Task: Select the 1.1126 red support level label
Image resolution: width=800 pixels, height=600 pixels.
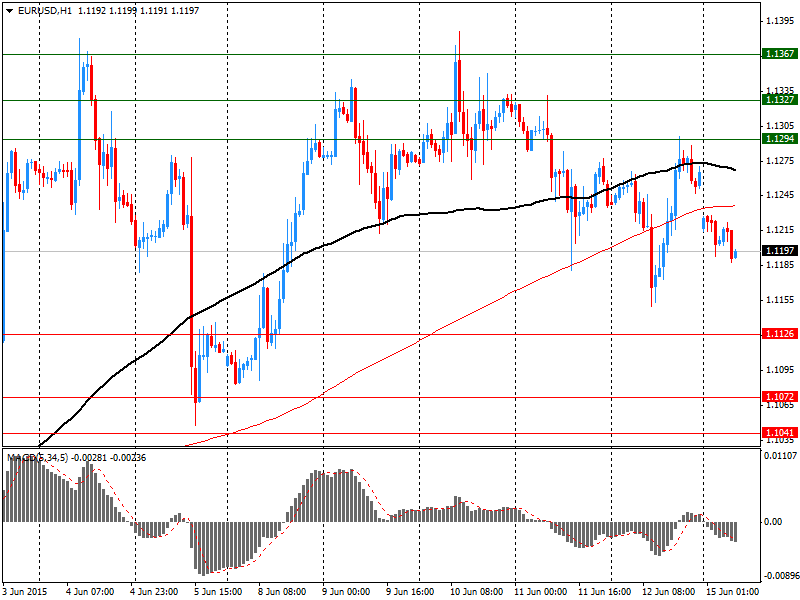Action: (779, 334)
